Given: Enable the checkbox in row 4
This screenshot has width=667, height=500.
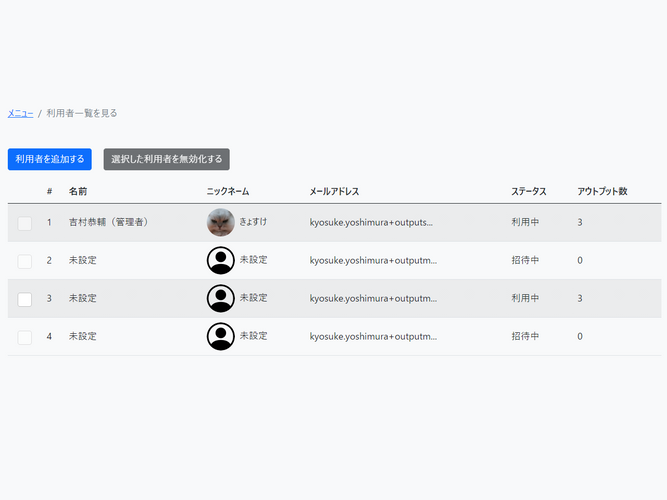Looking at the screenshot, I should tap(25, 337).
